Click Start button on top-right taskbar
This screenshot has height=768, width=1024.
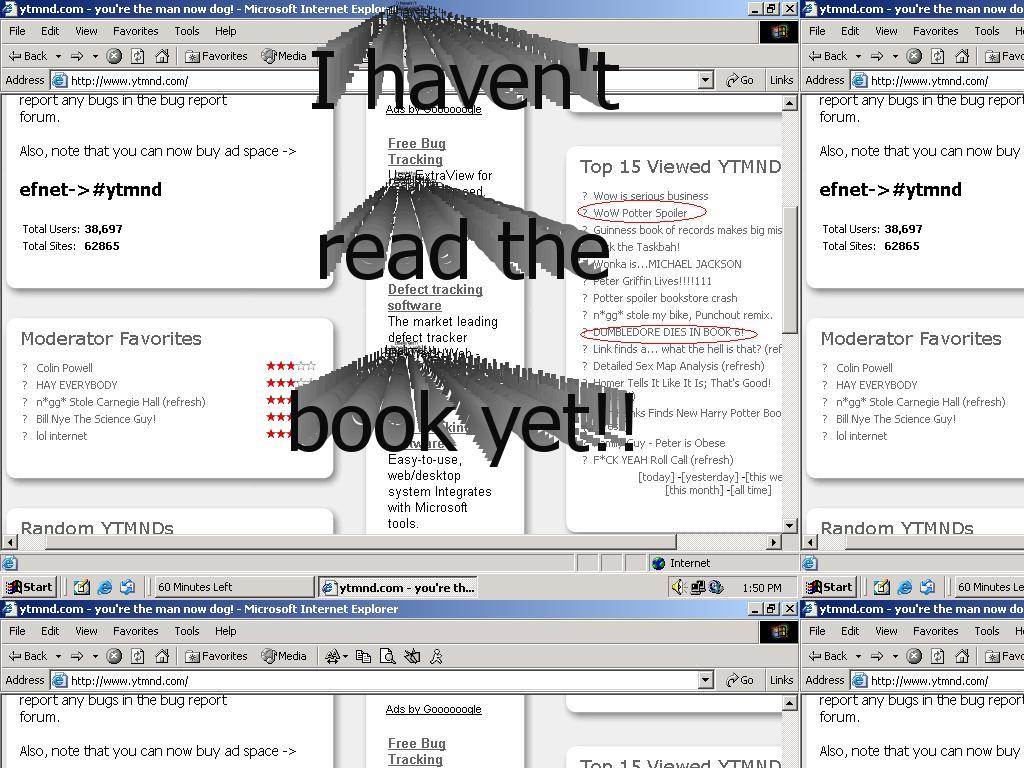point(829,587)
